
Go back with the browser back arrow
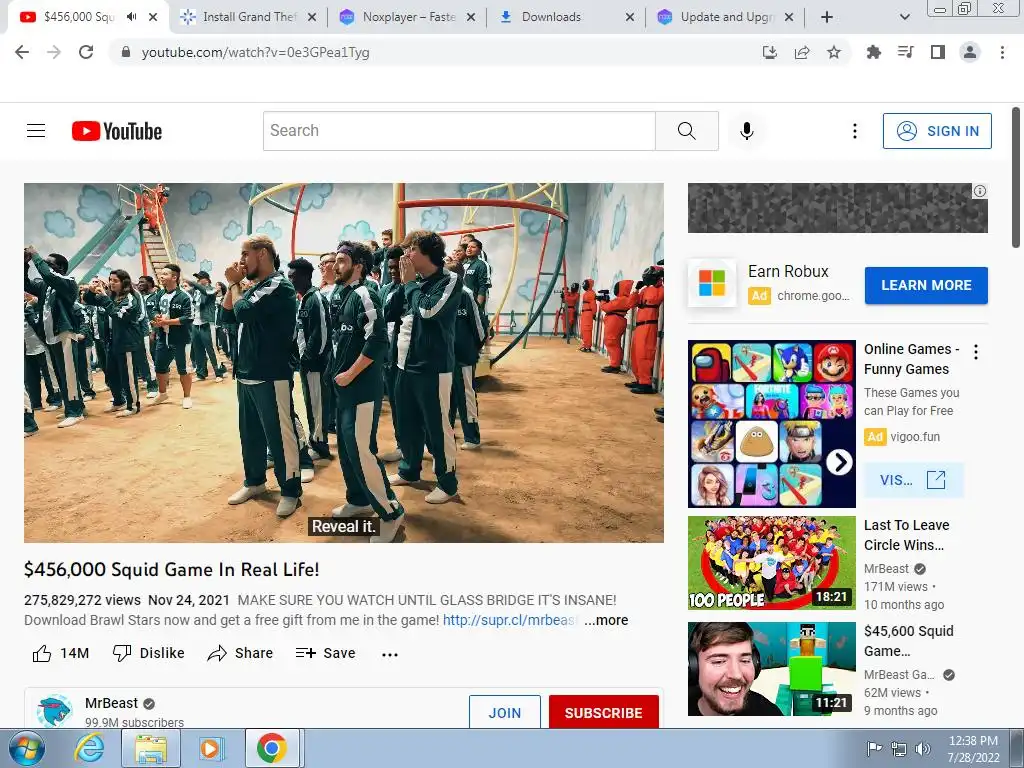(x=22, y=52)
